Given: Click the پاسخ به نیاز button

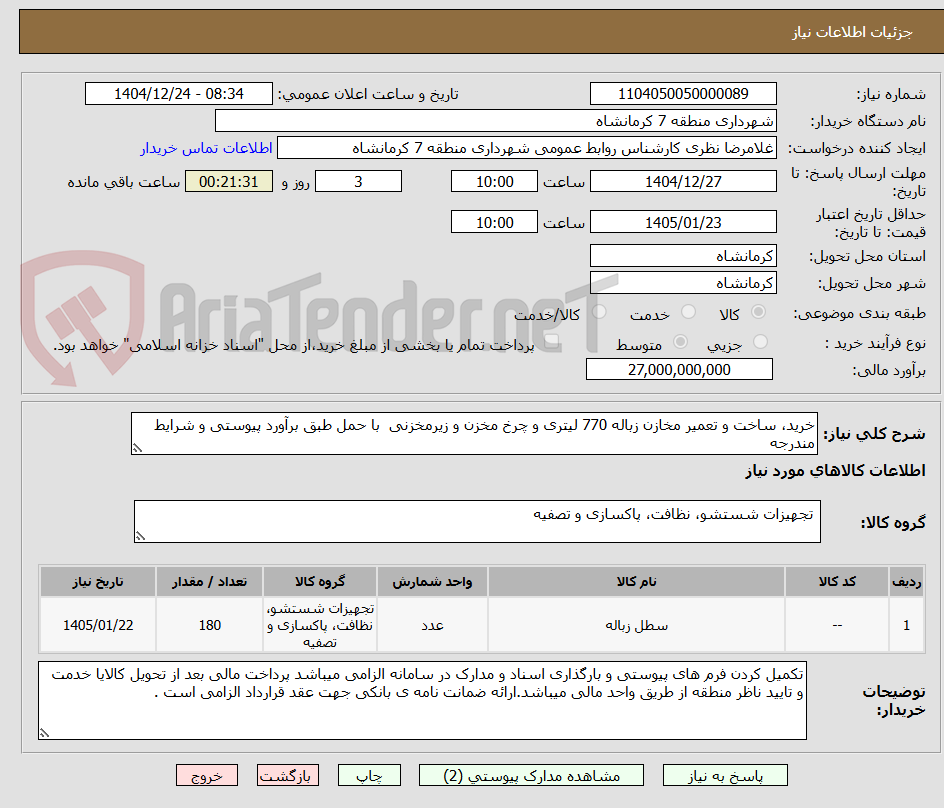Looking at the screenshot, I should [725, 775].
